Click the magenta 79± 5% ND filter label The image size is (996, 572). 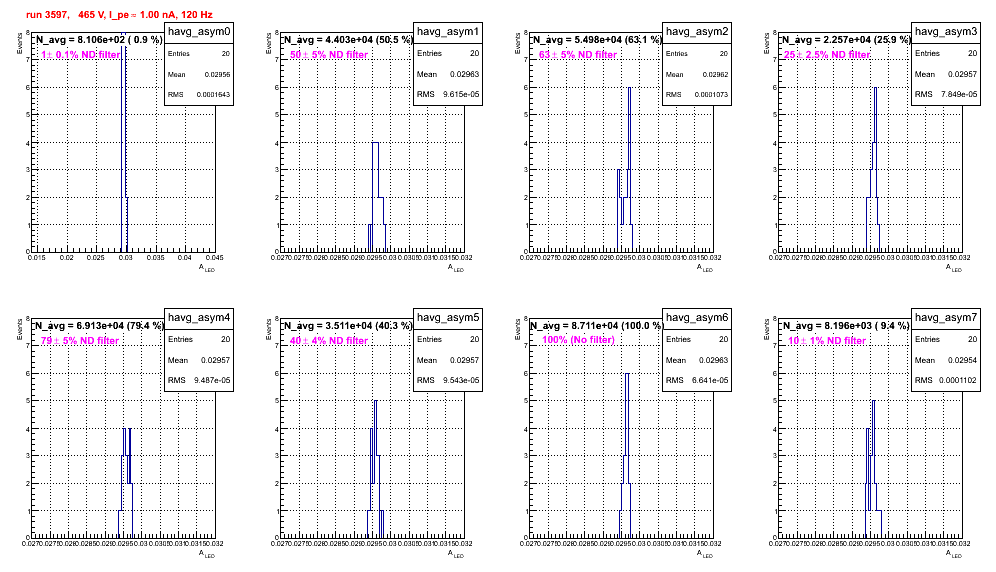pos(80,341)
